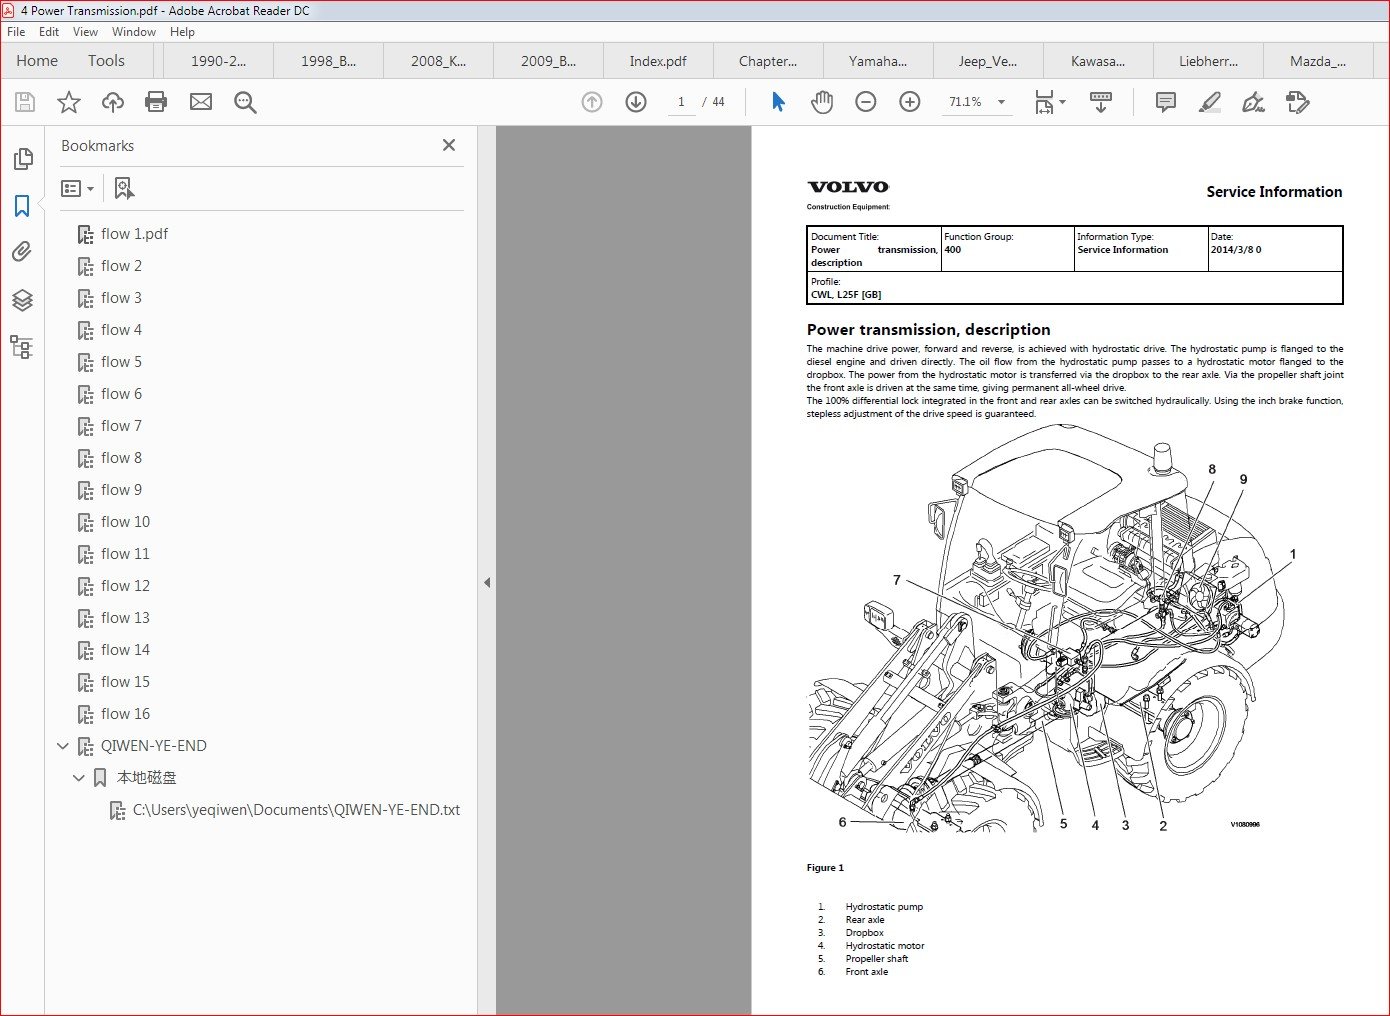Open bookmarks options dropdown menu

[x=78, y=188]
